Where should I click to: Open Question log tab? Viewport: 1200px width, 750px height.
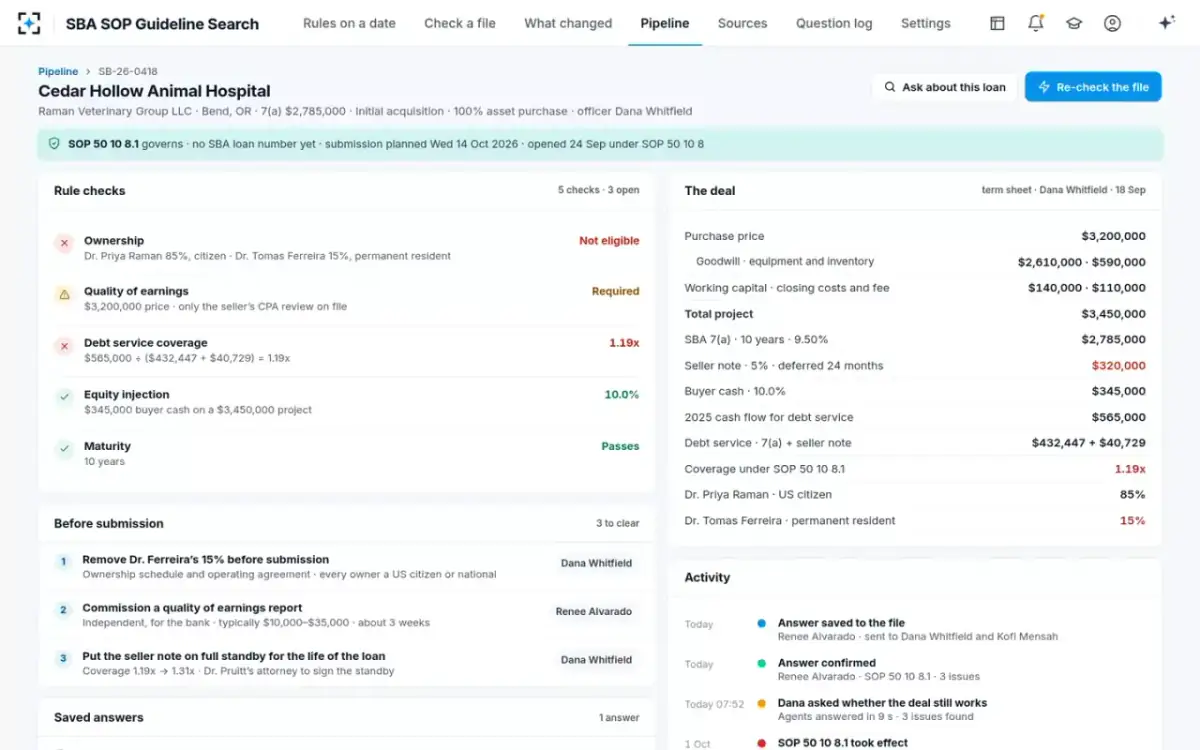pyautogui.click(x=834, y=23)
